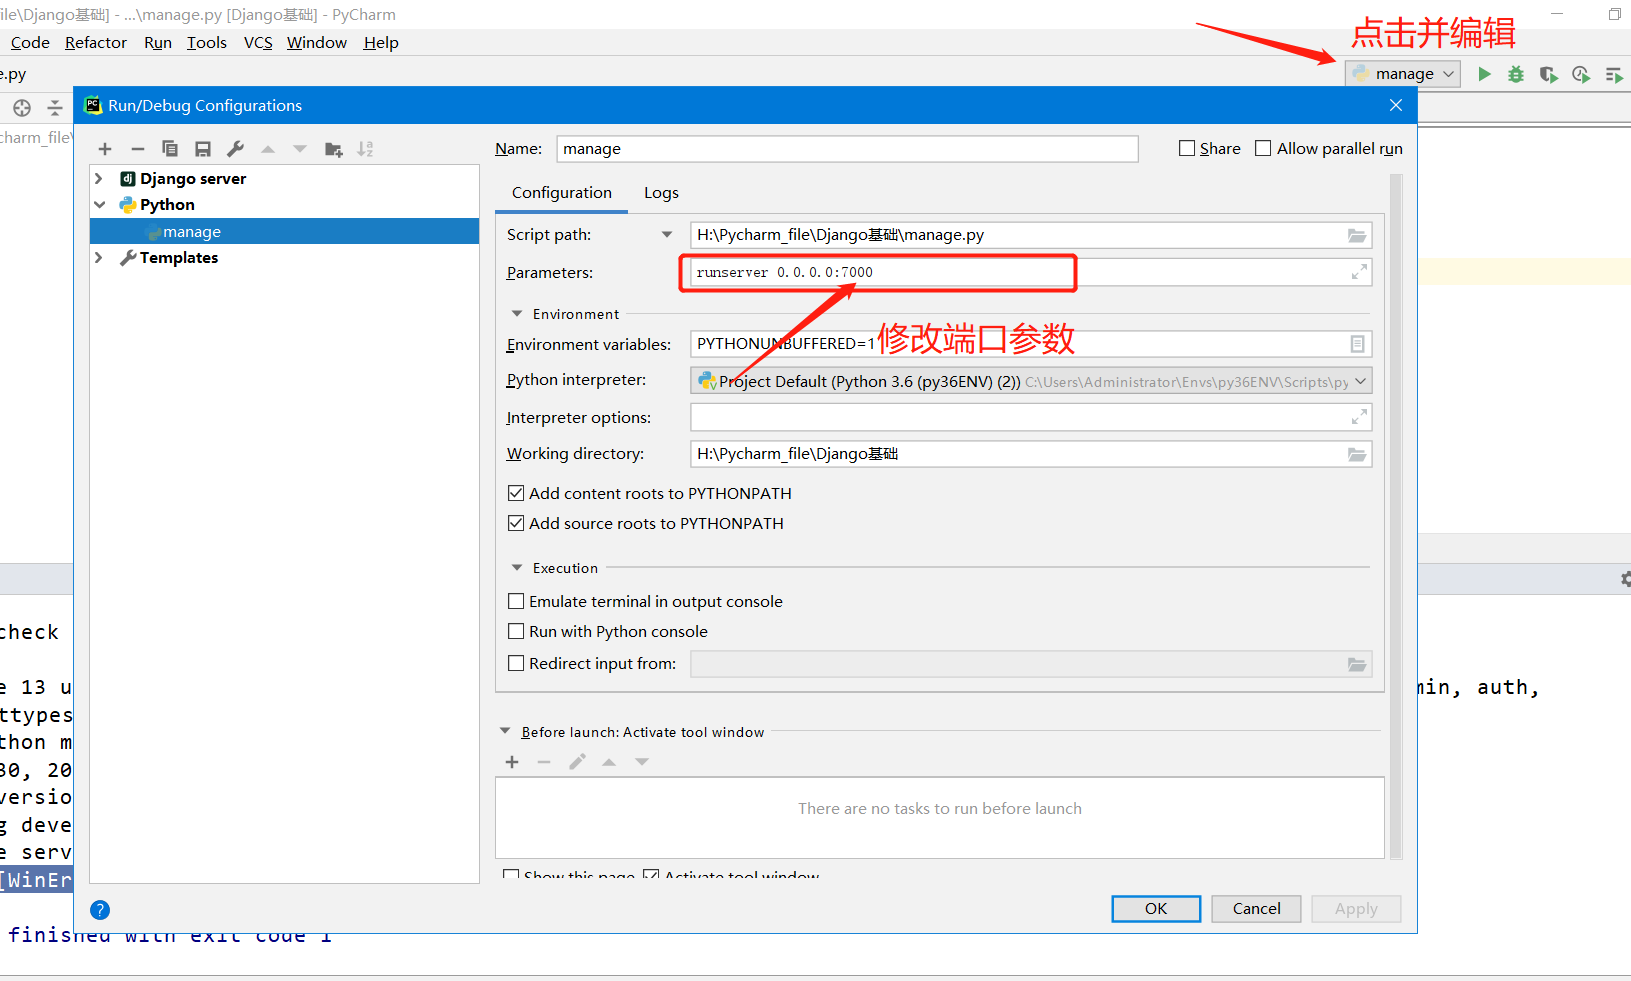Edit configuration templates with the wrench icon
Image resolution: width=1631 pixels, height=981 pixels.
click(235, 148)
